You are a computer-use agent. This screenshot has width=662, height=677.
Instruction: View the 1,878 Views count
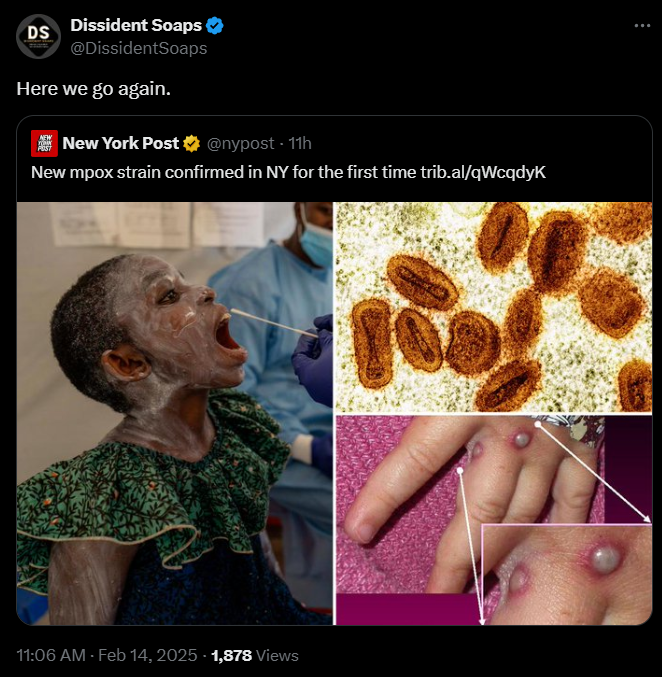tap(255, 656)
